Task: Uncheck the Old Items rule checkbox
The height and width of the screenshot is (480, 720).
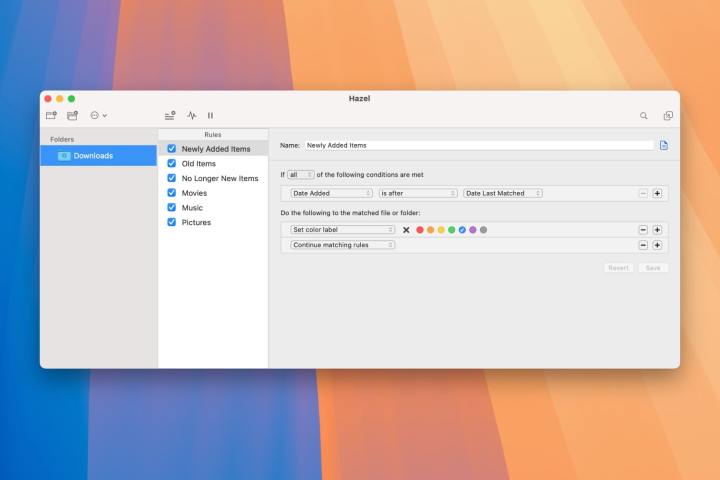Action: pos(172,164)
